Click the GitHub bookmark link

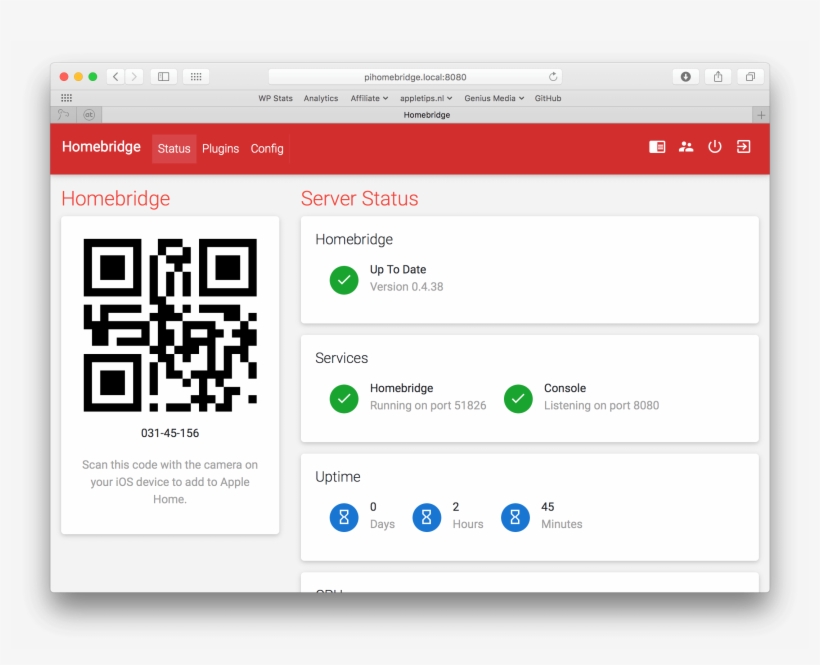click(547, 98)
